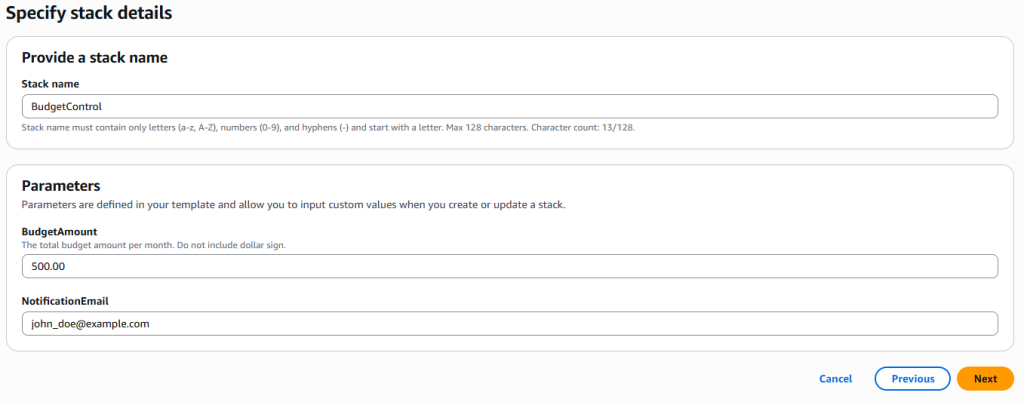Click the NotificationEmail parameter label
Viewport: 1024px width, 405px height.
coord(65,301)
